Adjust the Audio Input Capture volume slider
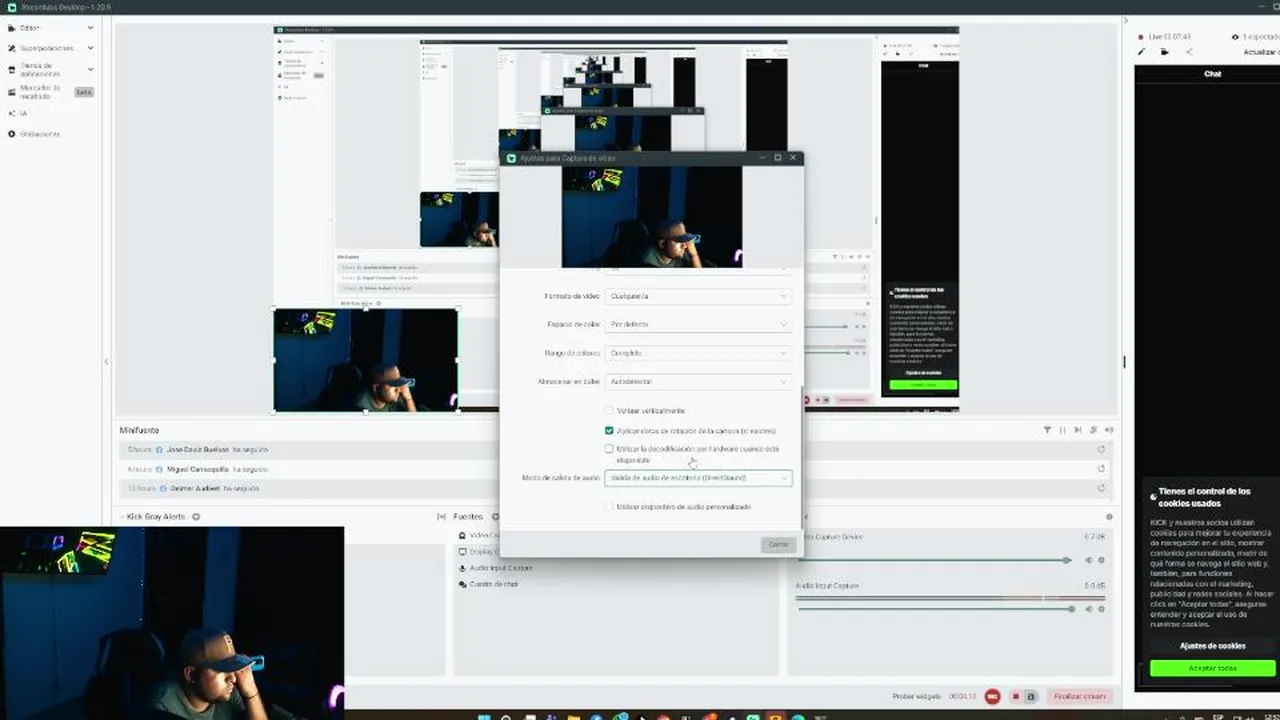1280x720 pixels. pyautogui.click(x=935, y=609)
